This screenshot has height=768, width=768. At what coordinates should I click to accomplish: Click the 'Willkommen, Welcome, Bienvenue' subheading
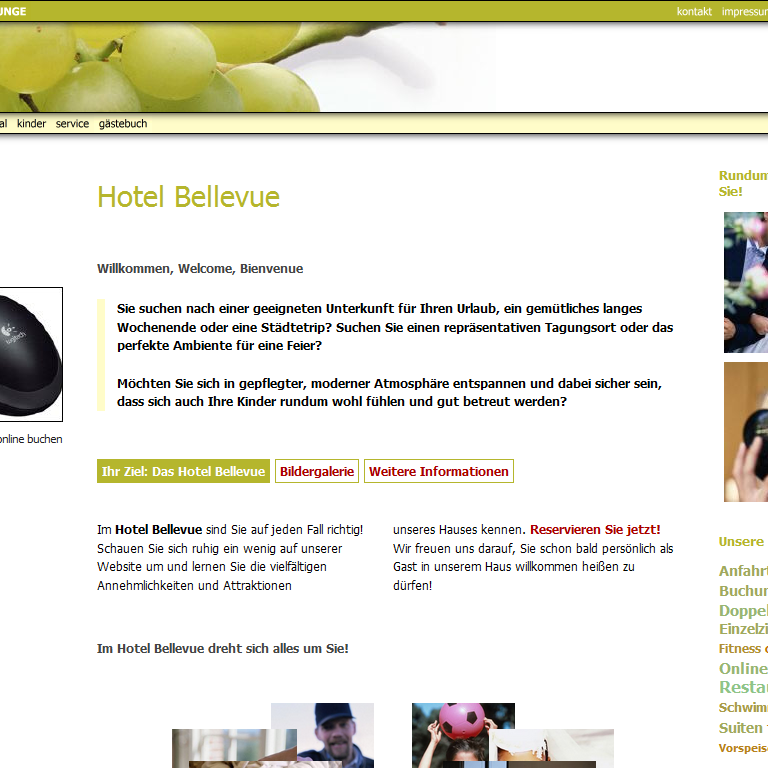pyautogui.click(x=200, y=268)
